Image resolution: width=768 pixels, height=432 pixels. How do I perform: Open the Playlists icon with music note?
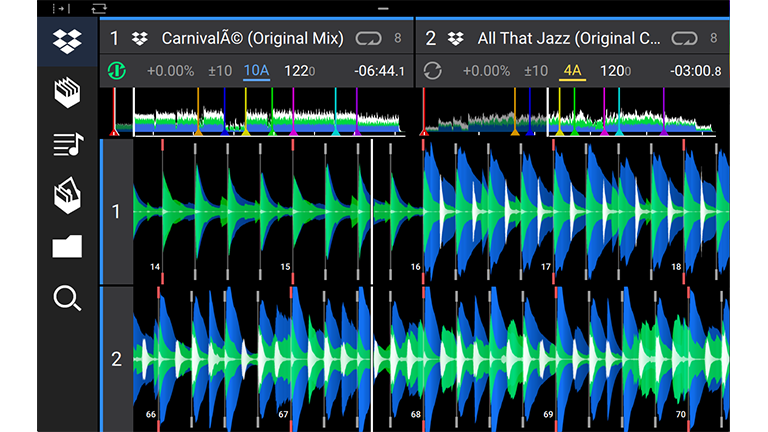pos(67,145)
